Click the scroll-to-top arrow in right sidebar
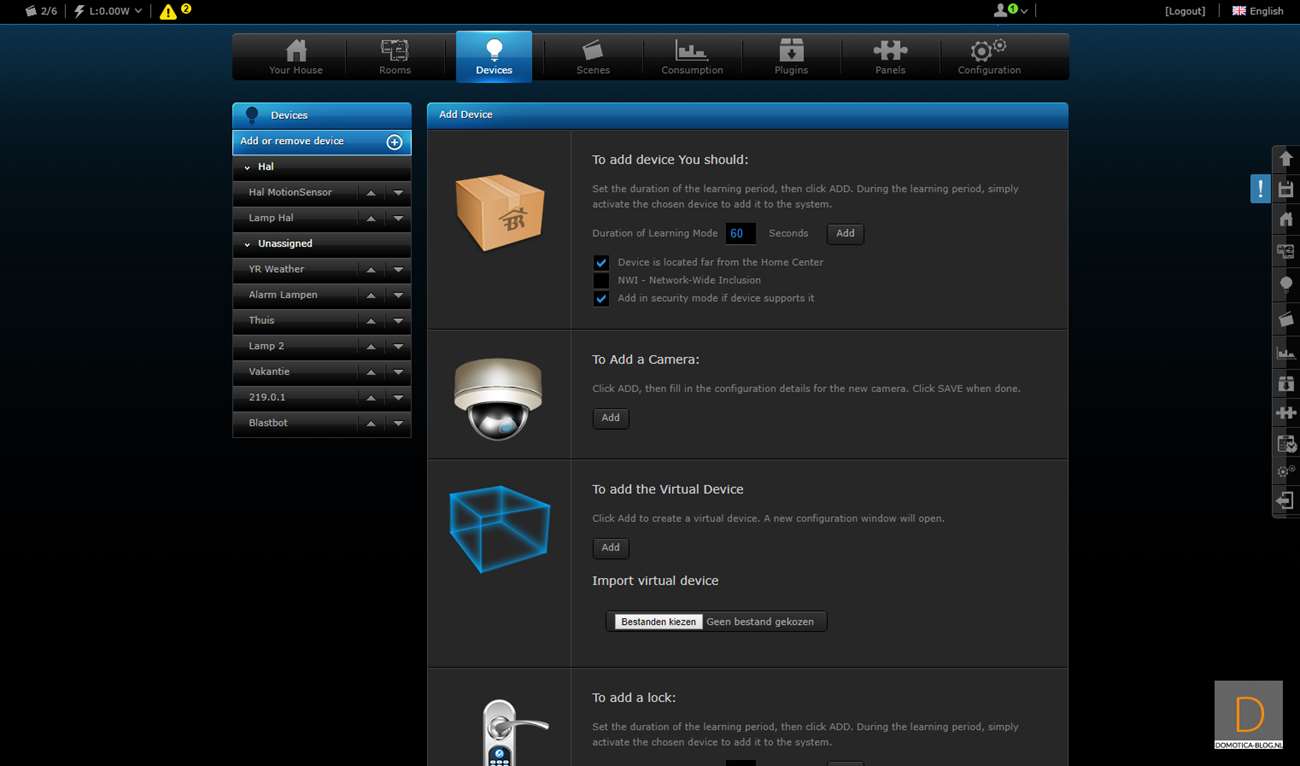Screen dimensions: 1300x766 (1286, 159)
